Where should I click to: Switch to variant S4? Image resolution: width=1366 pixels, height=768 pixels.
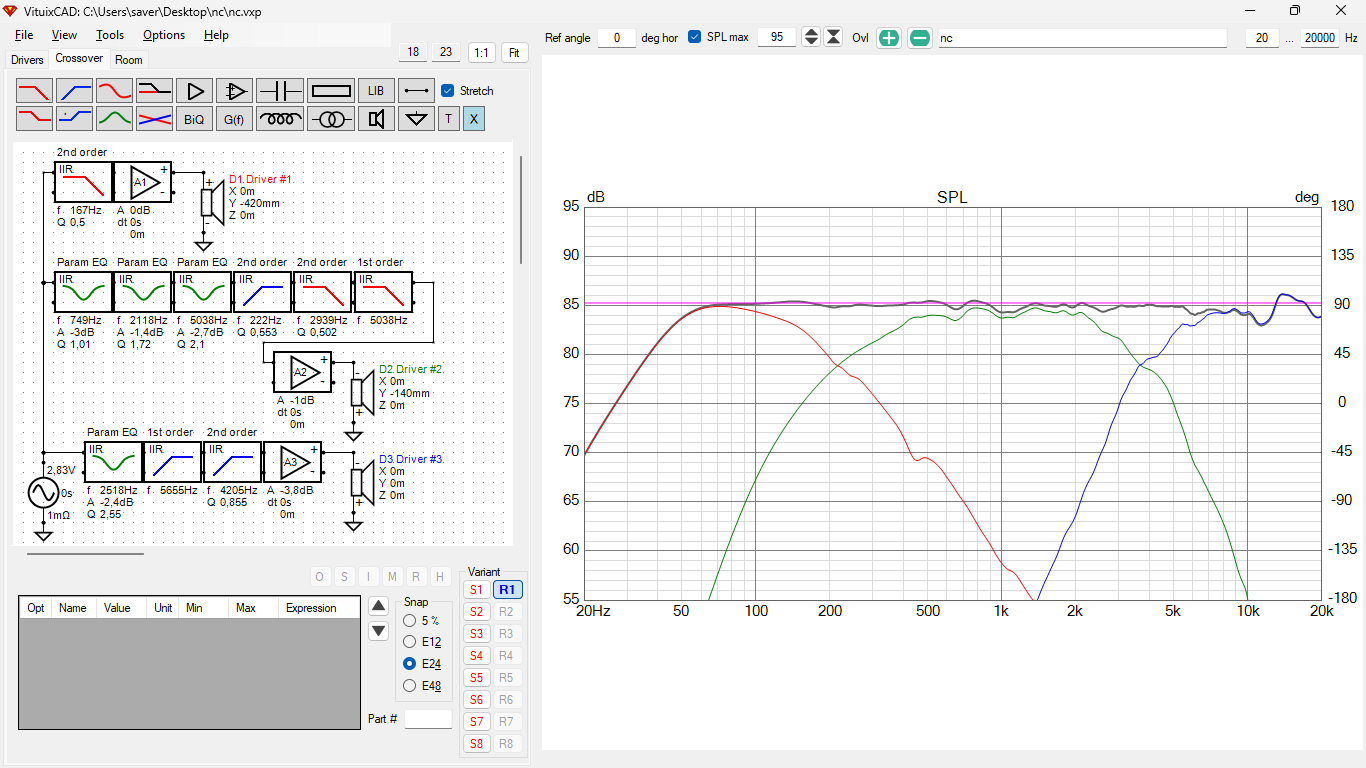coord(476,656)
